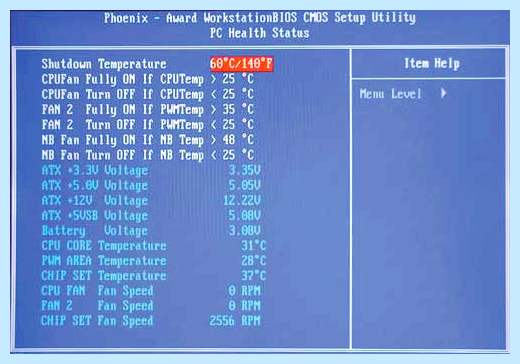The width and height of the screenshot is (520, 364).
Task: Select the Shutdown Temperature label
Action: click(x=104, y=64)
